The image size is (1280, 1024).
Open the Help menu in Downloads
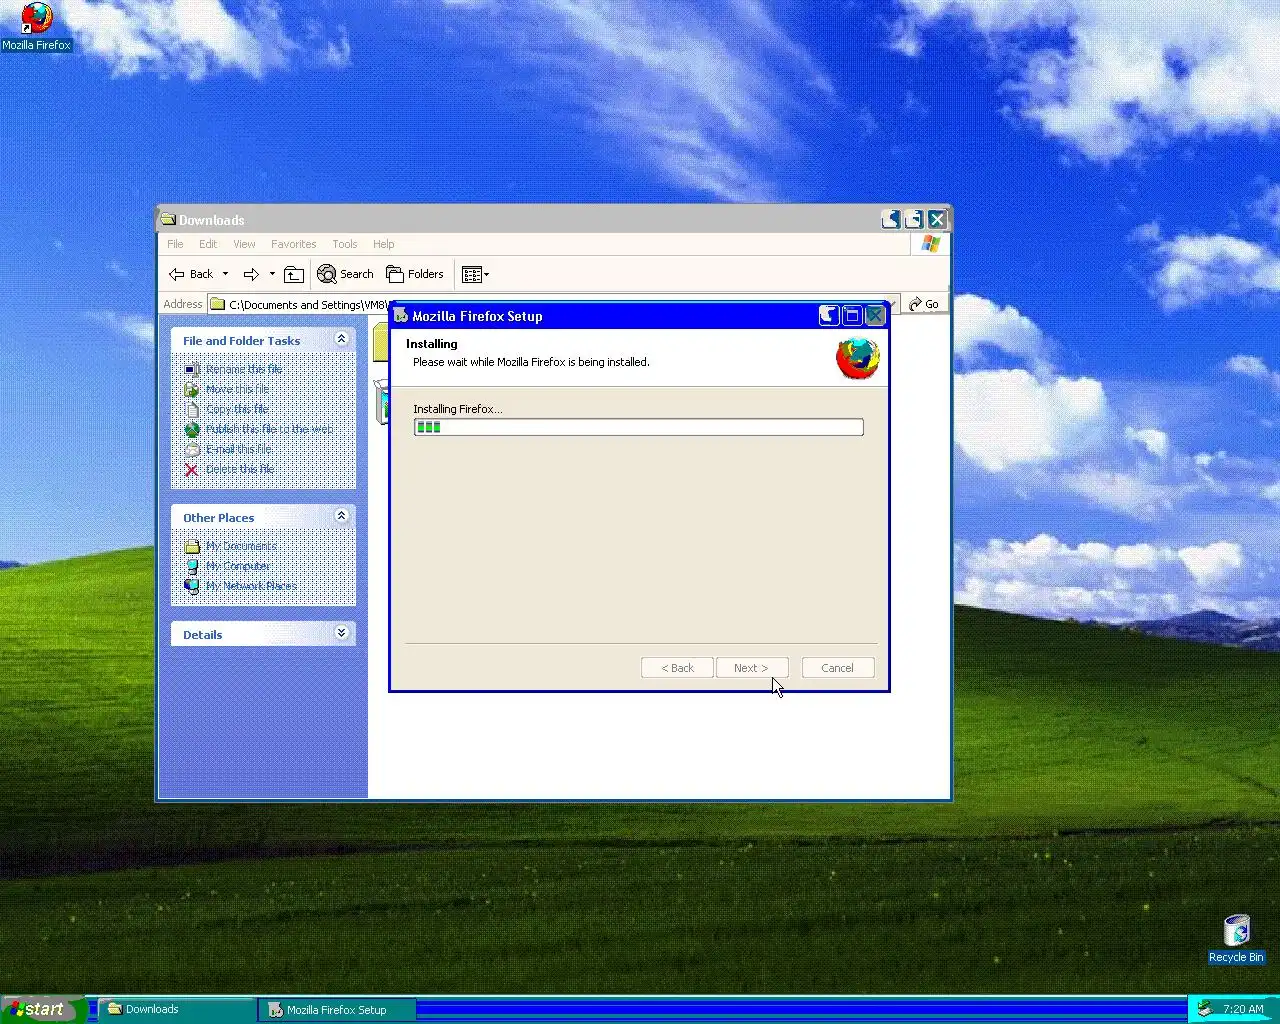(x=384, y=244)
